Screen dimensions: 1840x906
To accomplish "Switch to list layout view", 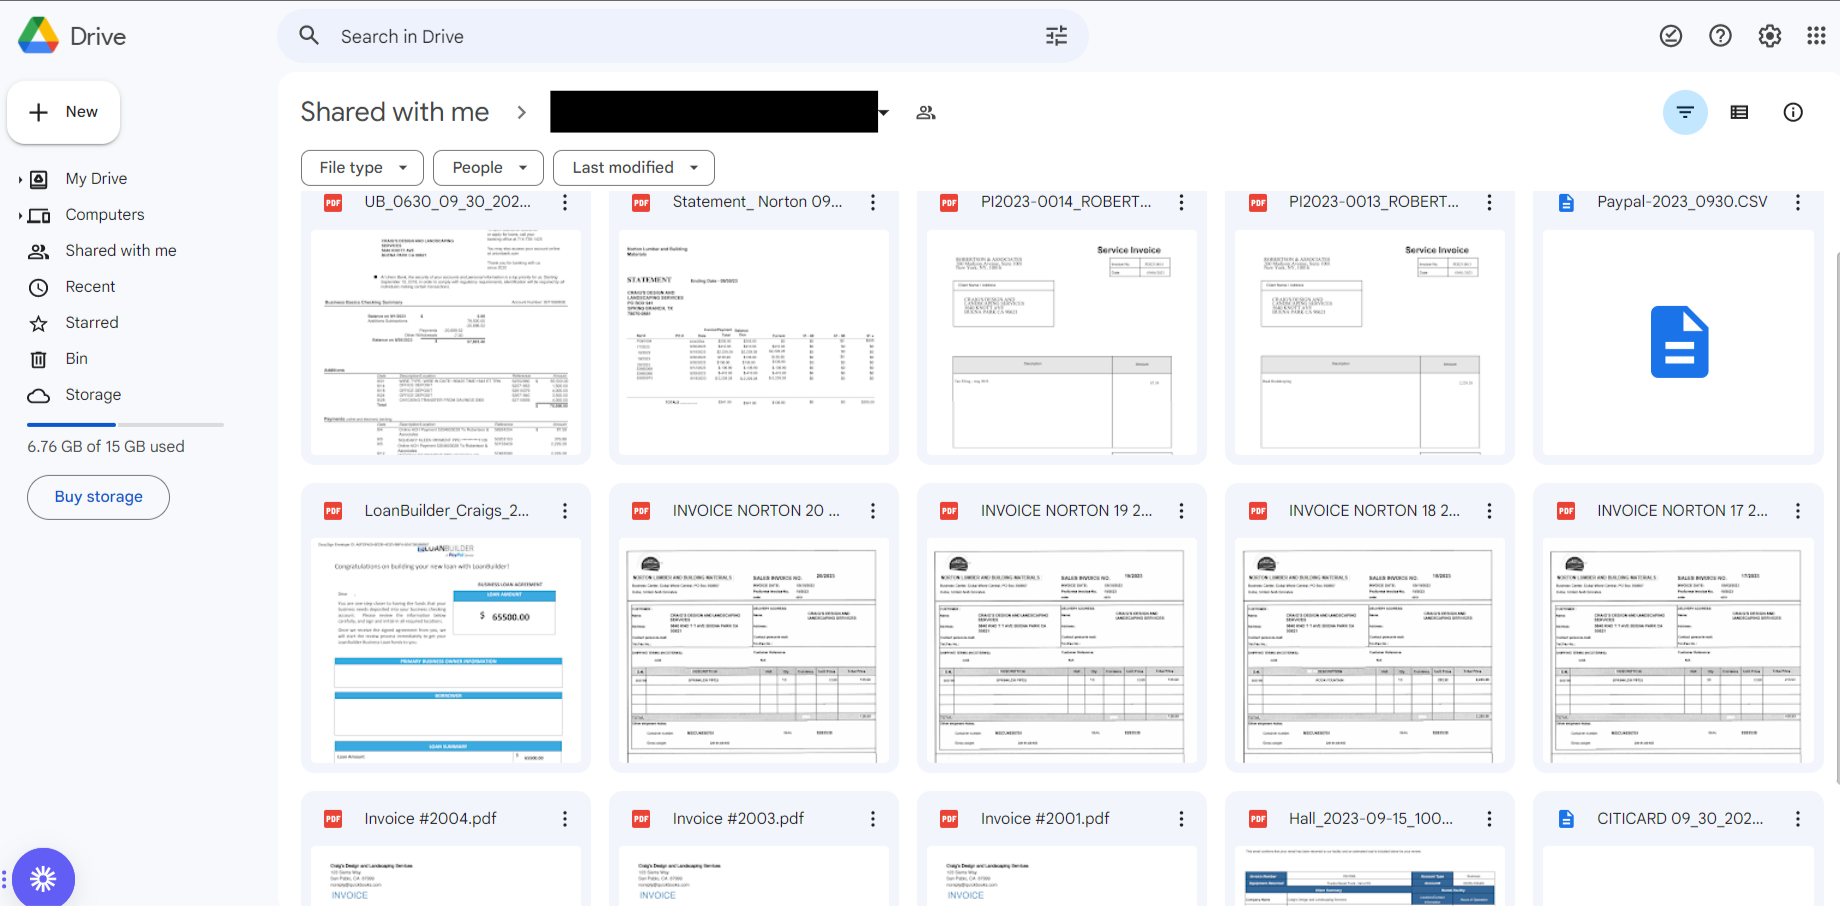I will [x=1739, y=112].
